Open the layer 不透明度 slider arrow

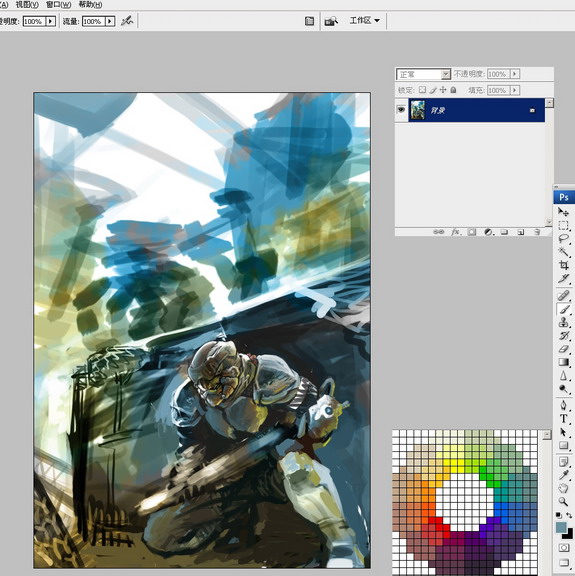pyautogui.click(x=515, y=74)
